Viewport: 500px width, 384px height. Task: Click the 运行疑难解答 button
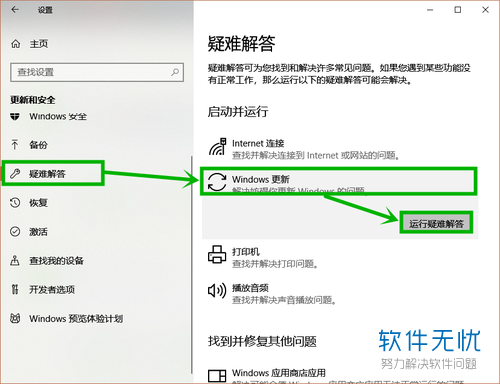pyautogui.click(x=436, y=223)
